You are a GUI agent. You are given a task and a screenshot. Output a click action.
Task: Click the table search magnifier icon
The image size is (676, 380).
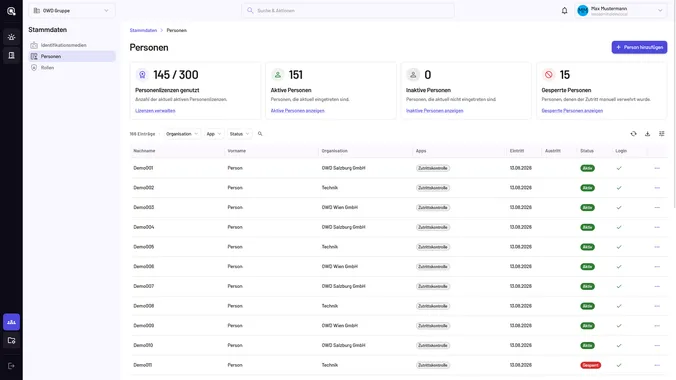tap(260, 134)
